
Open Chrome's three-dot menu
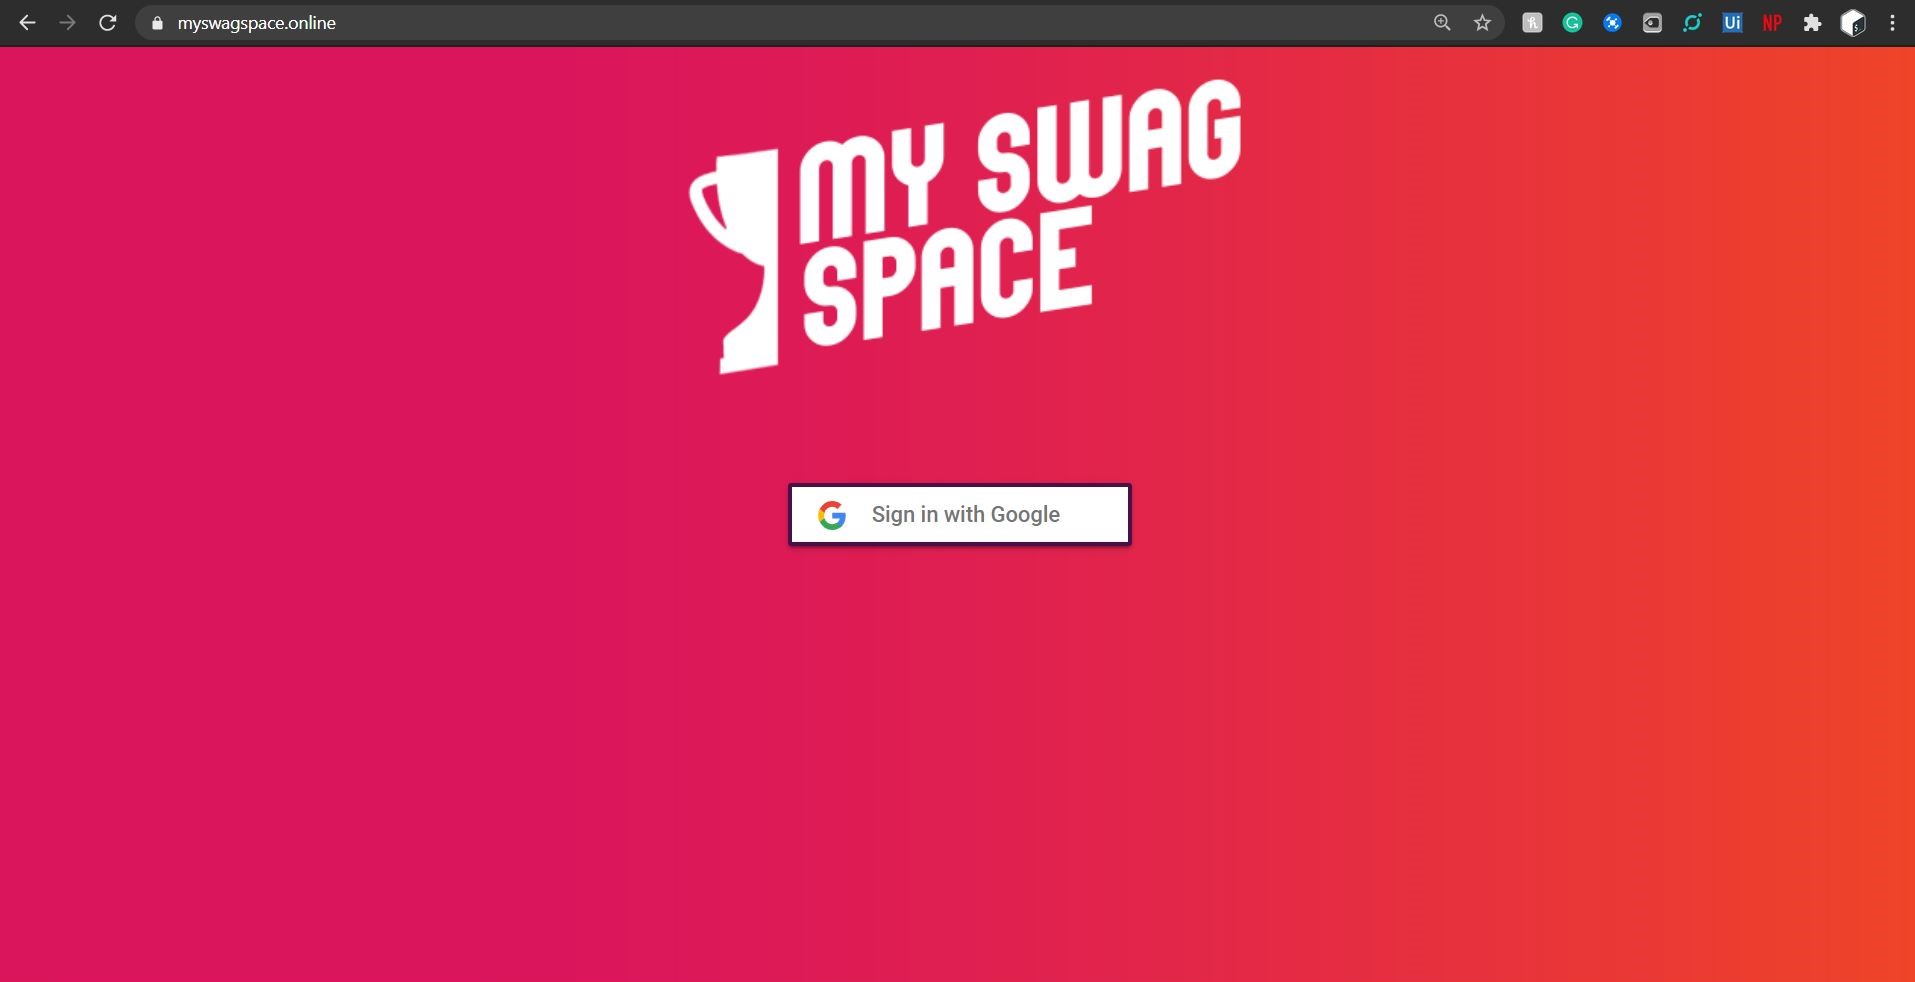1893,22
